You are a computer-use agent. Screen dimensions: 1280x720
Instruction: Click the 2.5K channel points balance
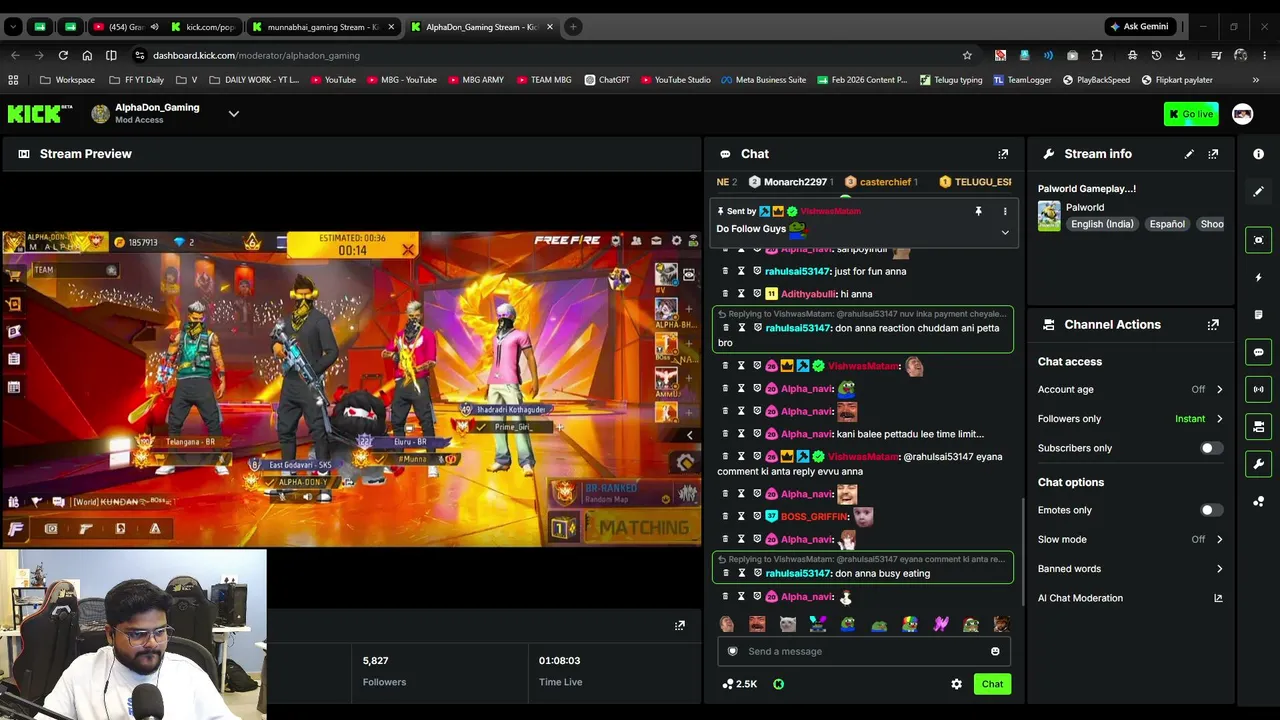(x=740, y=684)
